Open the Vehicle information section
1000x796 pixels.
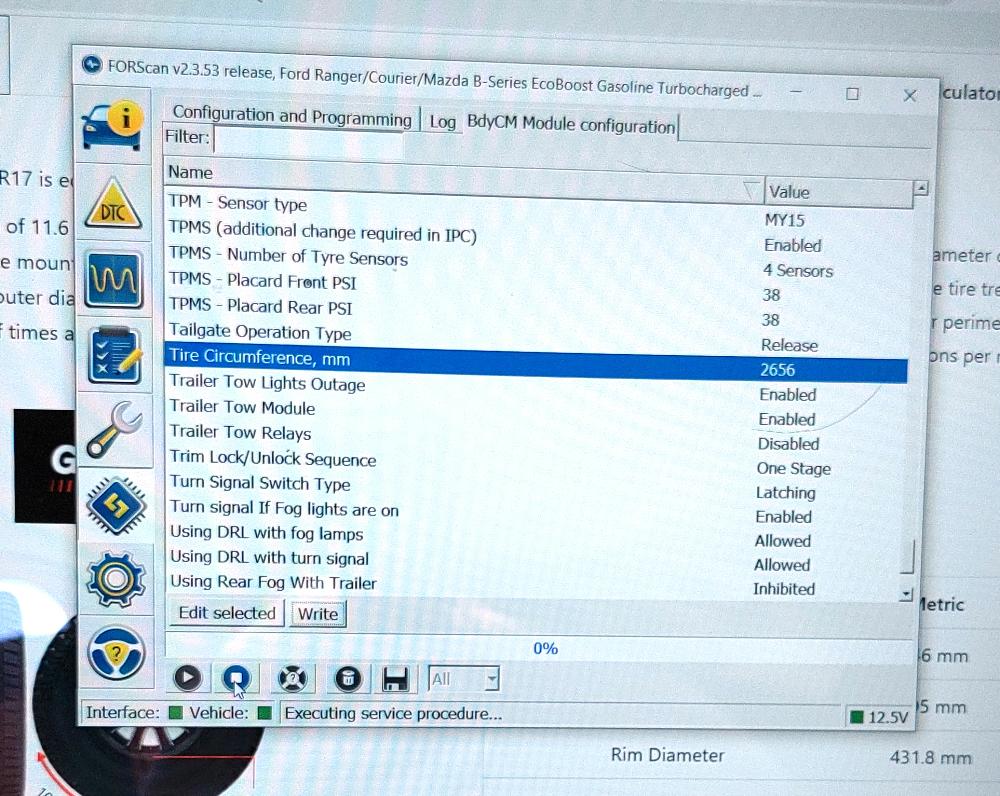coord(113,126)
